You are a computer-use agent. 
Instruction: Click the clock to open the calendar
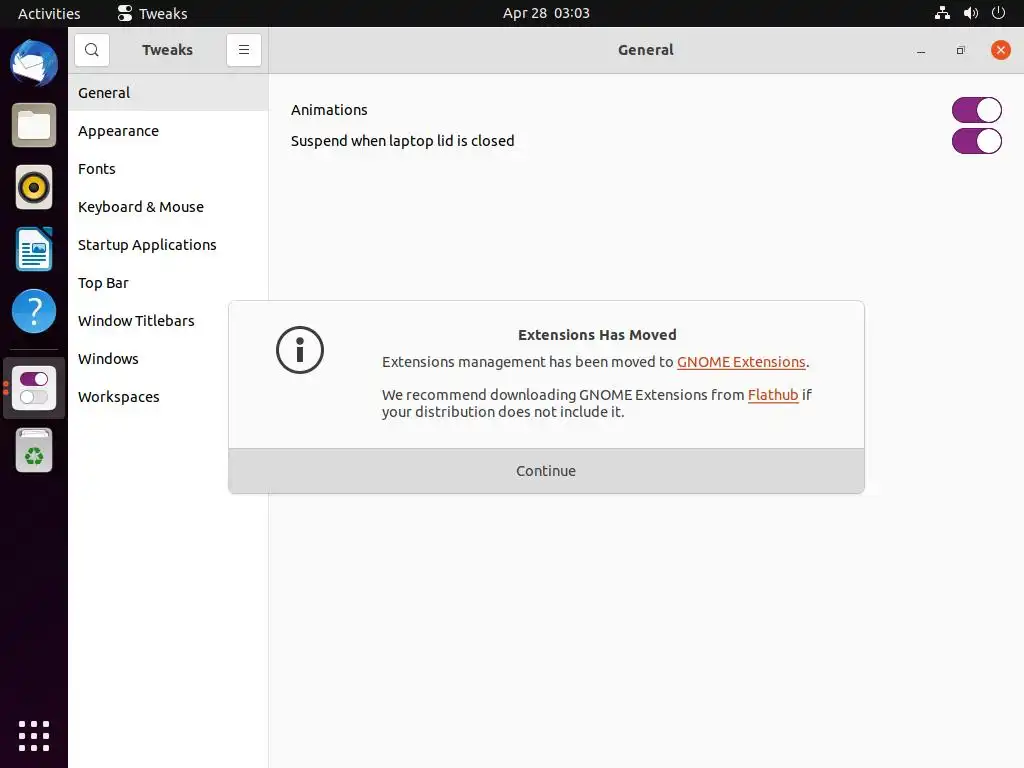(546, 13)
